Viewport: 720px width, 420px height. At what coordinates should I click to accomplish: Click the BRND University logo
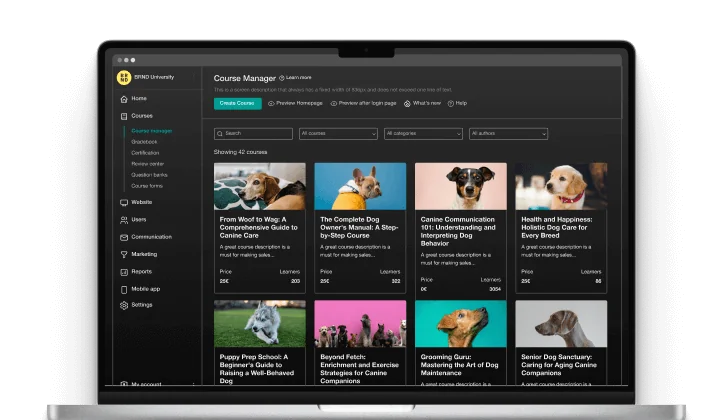click(x=124, y=77)
